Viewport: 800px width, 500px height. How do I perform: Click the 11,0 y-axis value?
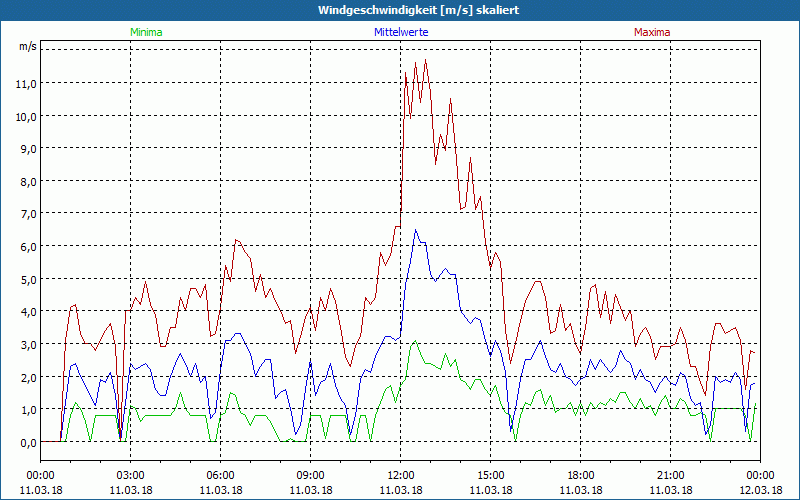tap(26, 83)
